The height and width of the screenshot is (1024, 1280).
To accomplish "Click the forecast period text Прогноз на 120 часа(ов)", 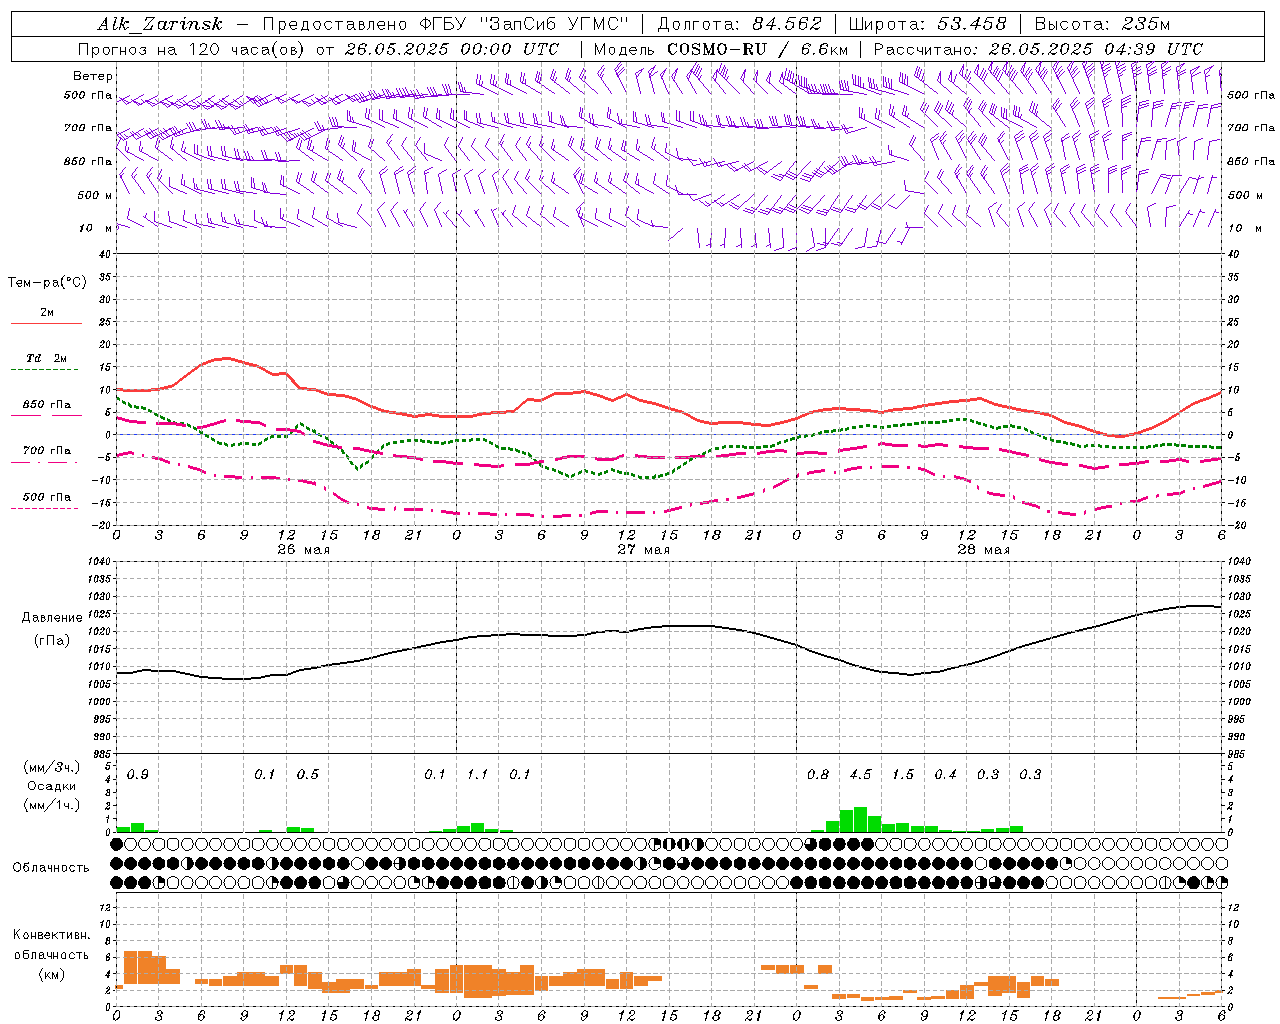I will pos(192,49).
